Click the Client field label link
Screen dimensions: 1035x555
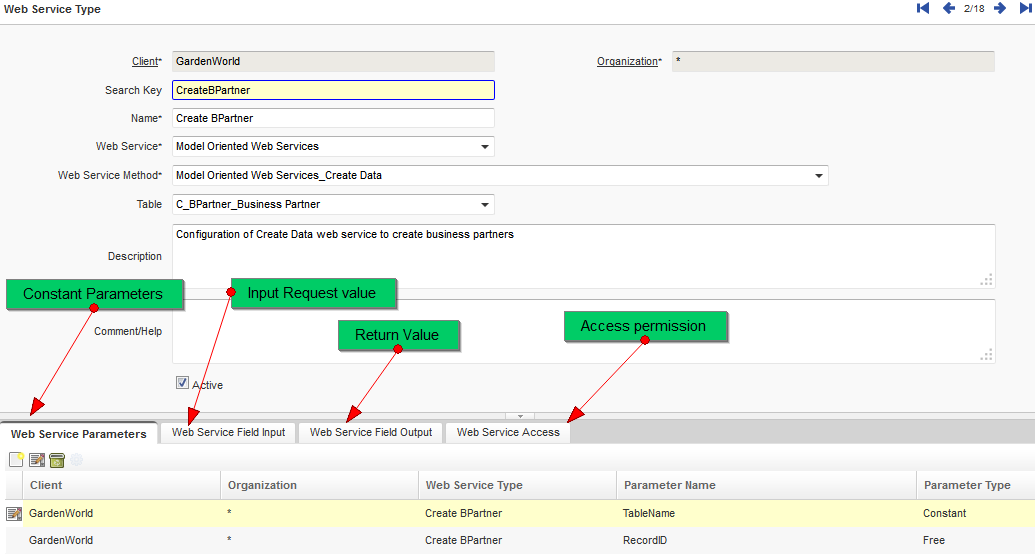coord(145,62)
